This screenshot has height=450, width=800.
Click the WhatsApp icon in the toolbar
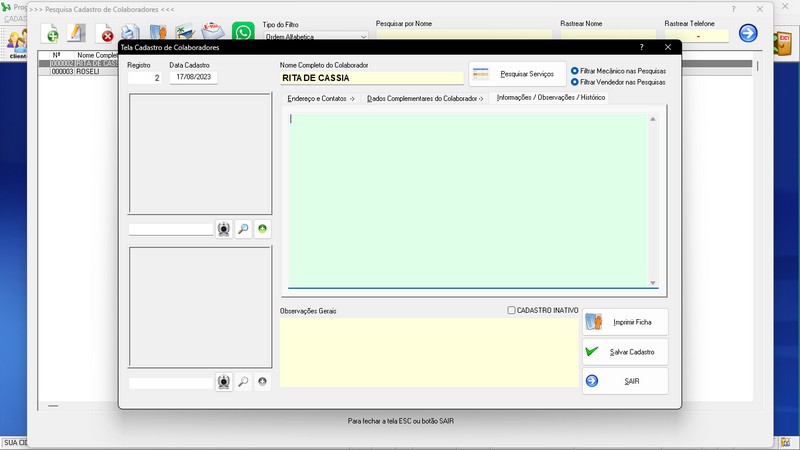point(242,33)
